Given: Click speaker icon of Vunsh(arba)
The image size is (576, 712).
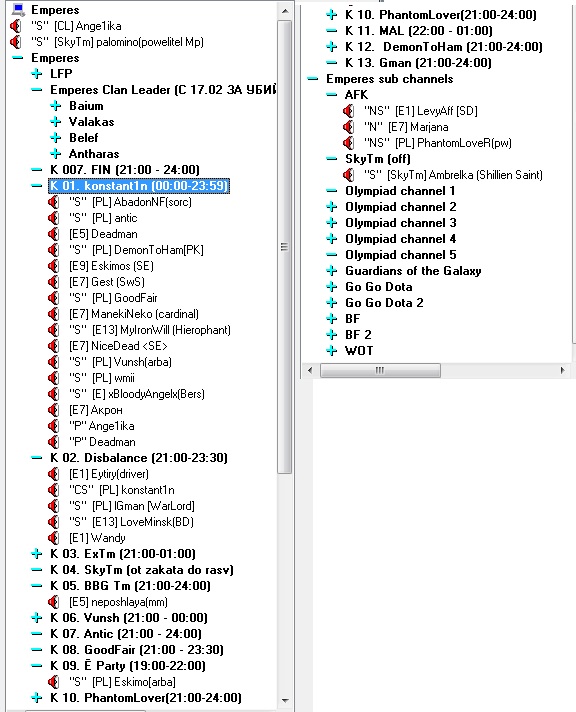Looking at the screenshot, I should (x=54, y=362).
